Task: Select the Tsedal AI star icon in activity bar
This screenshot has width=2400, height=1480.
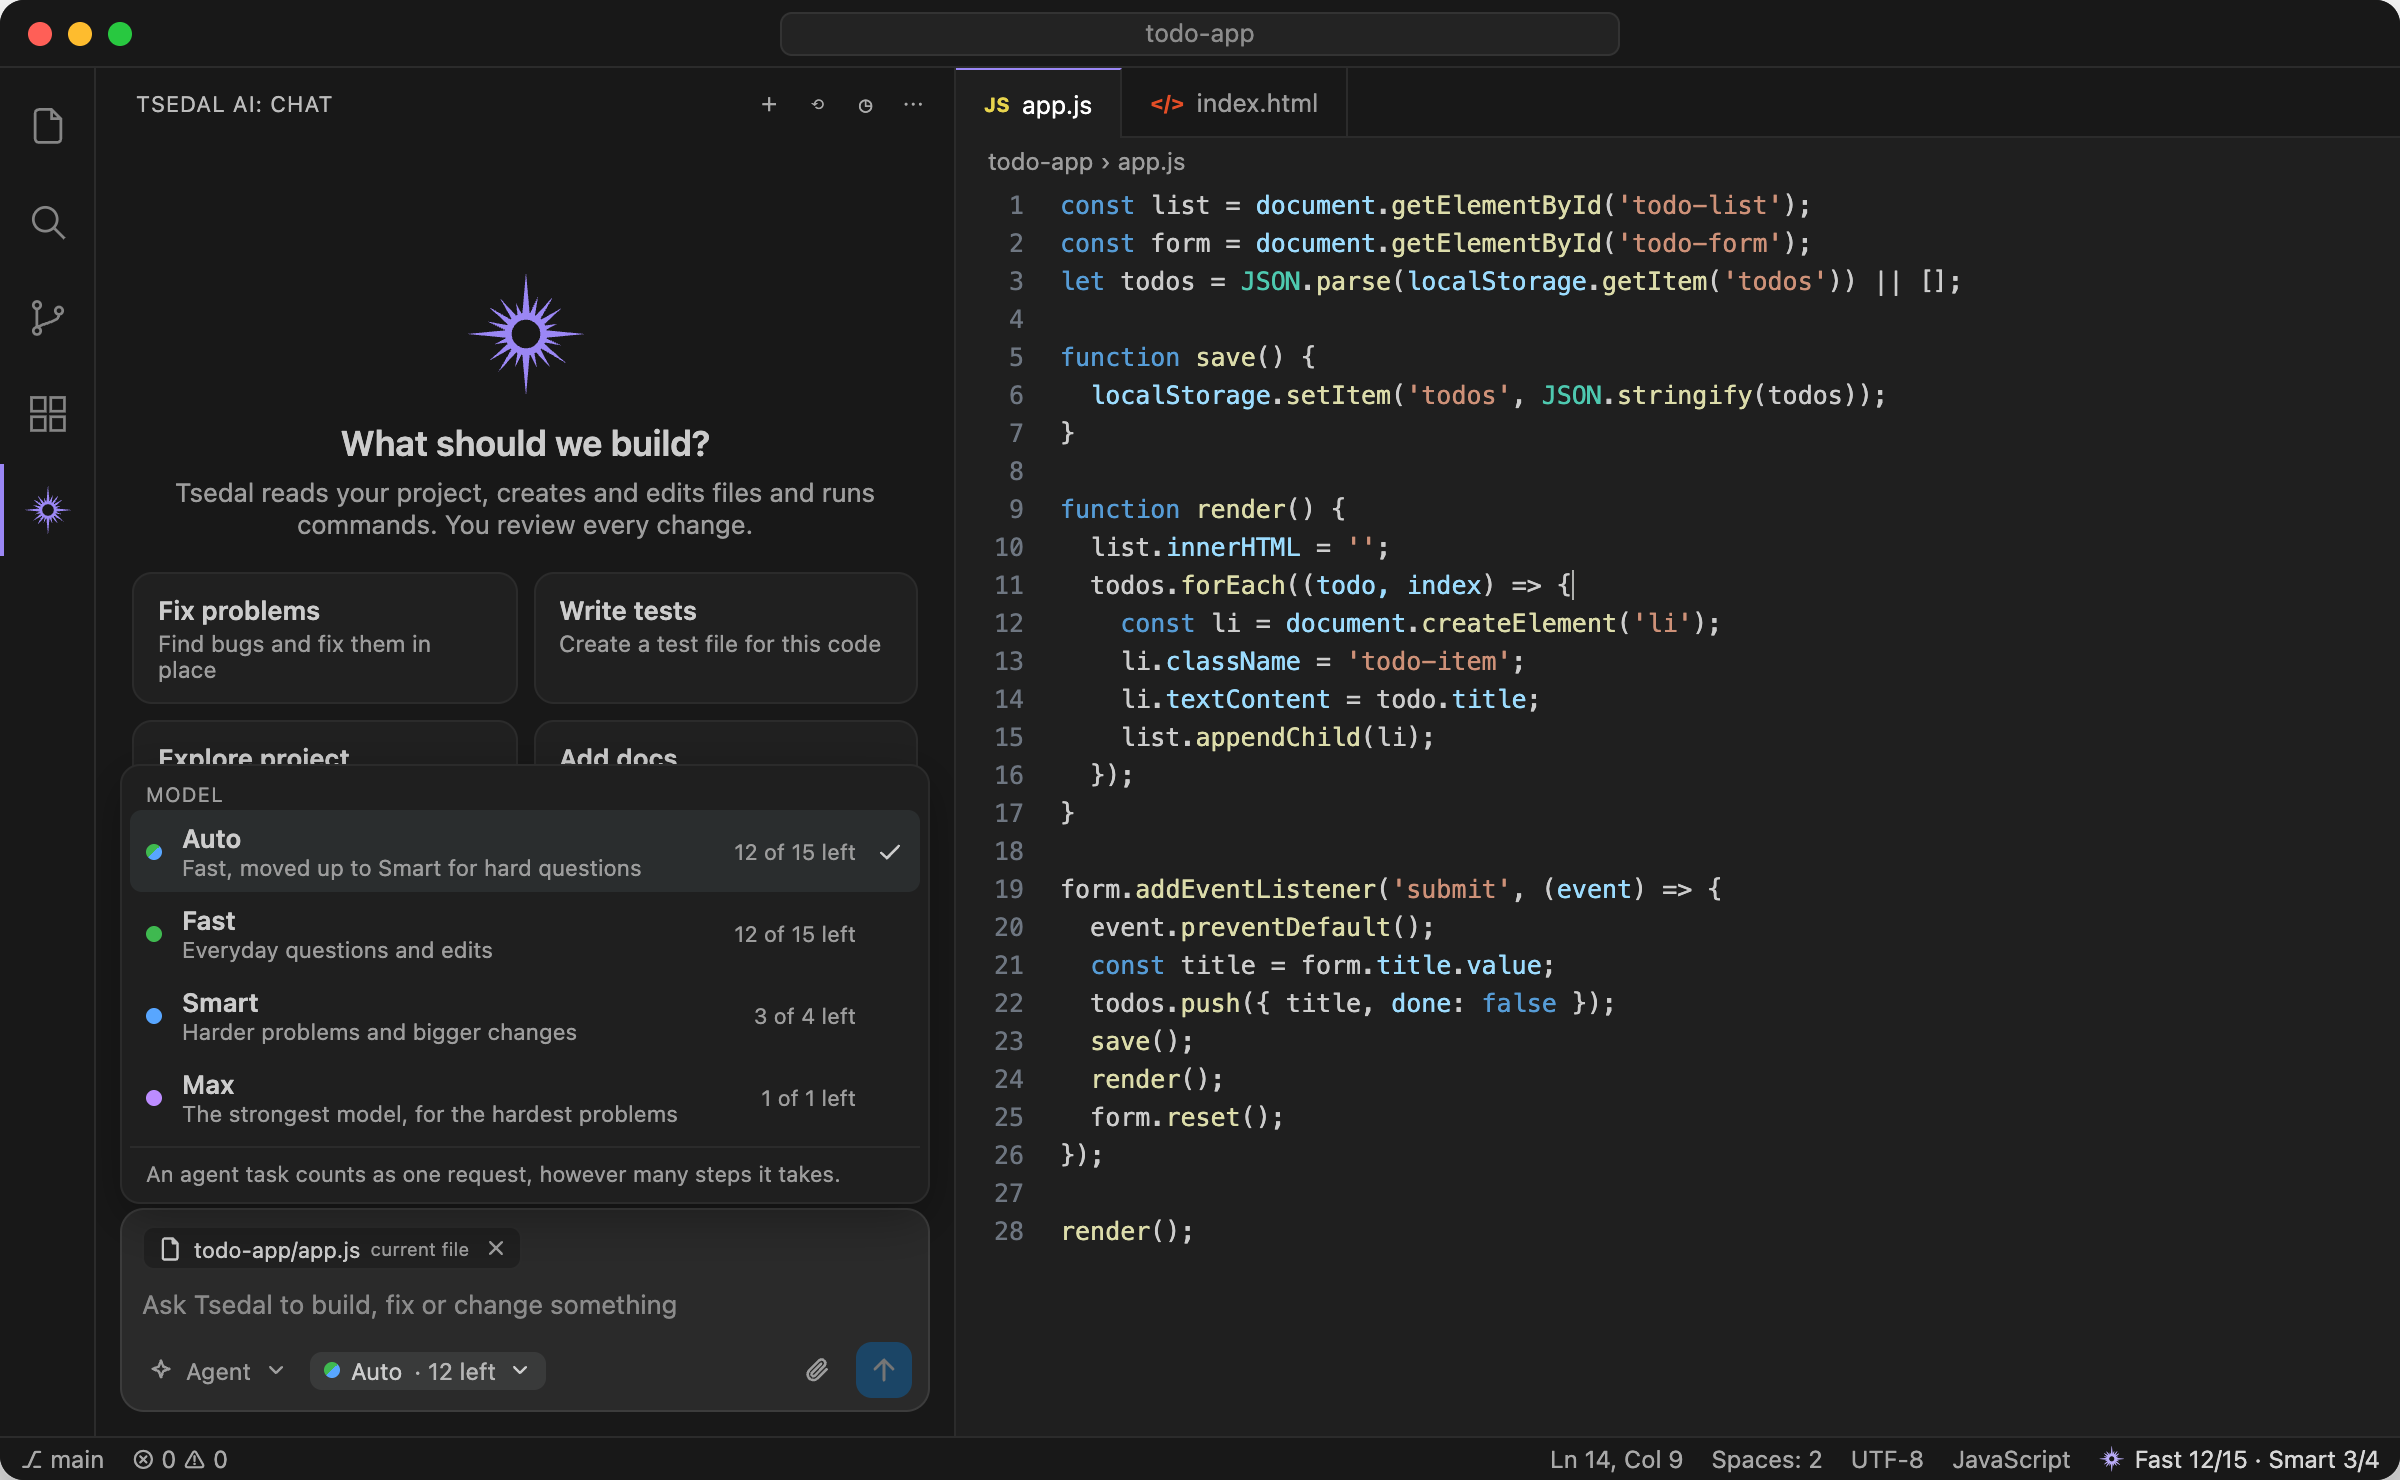Action: 47,510
